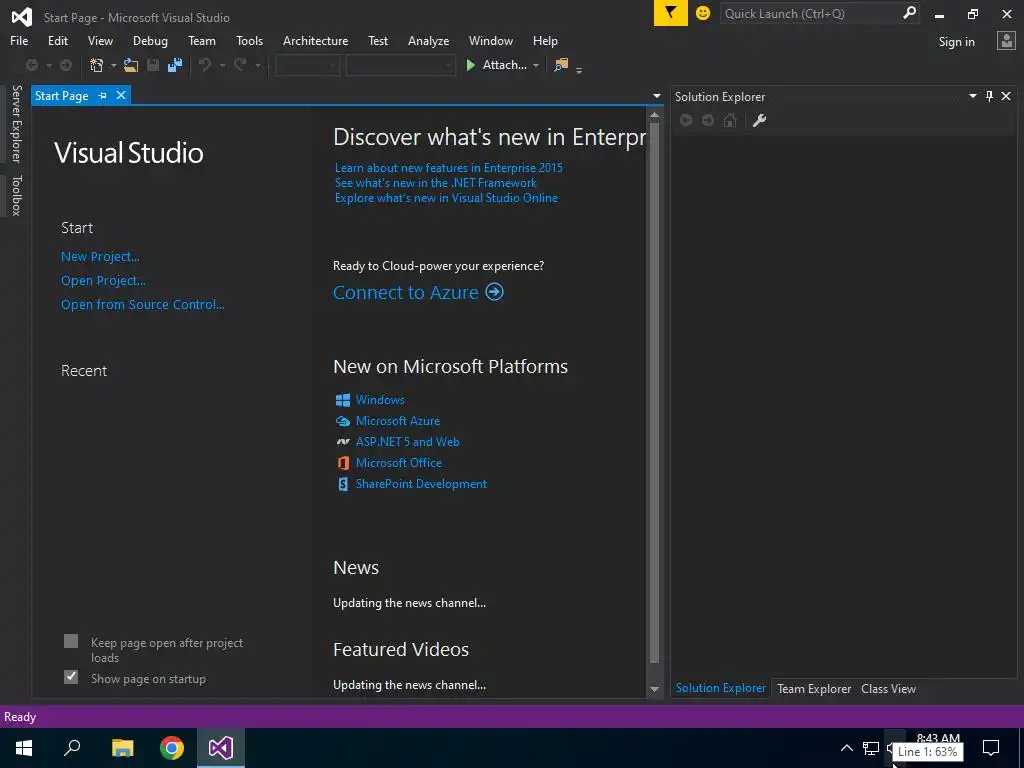This screenshot has width=1024, height=768.
Task: Open File Explorer from the taskbar
Action: (122, 748)
